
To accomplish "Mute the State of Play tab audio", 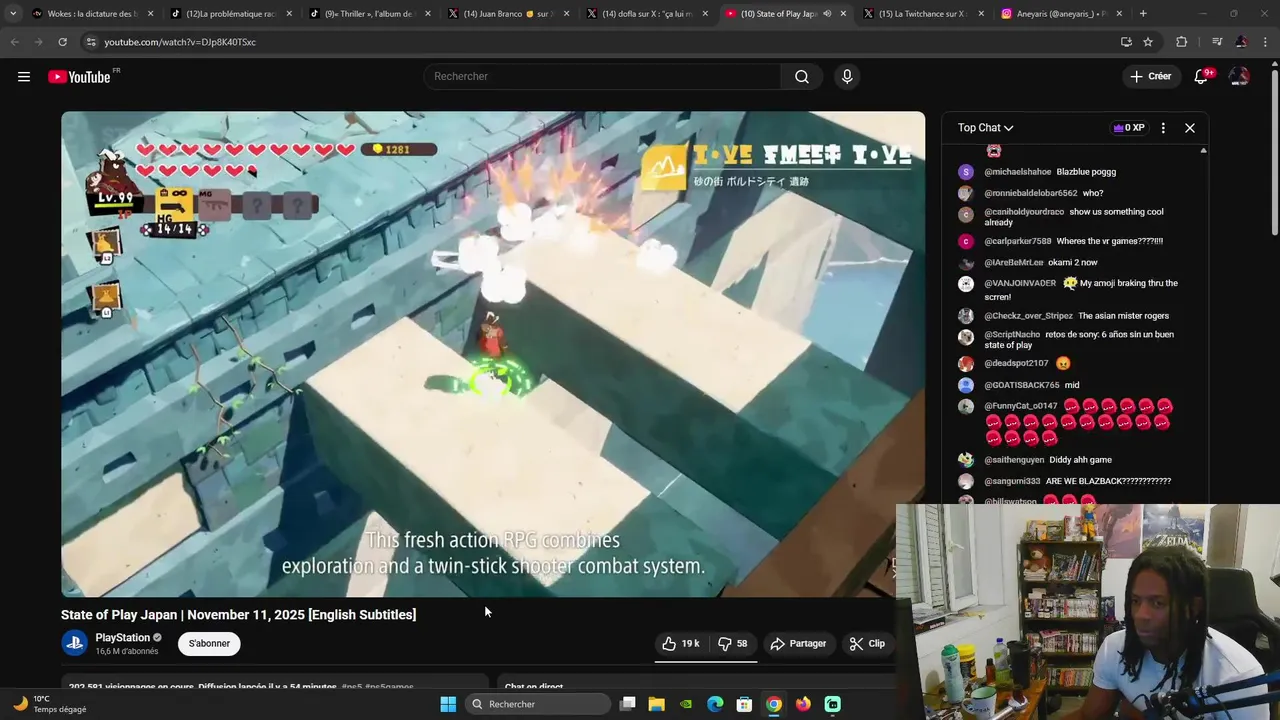I will (826, 14).
